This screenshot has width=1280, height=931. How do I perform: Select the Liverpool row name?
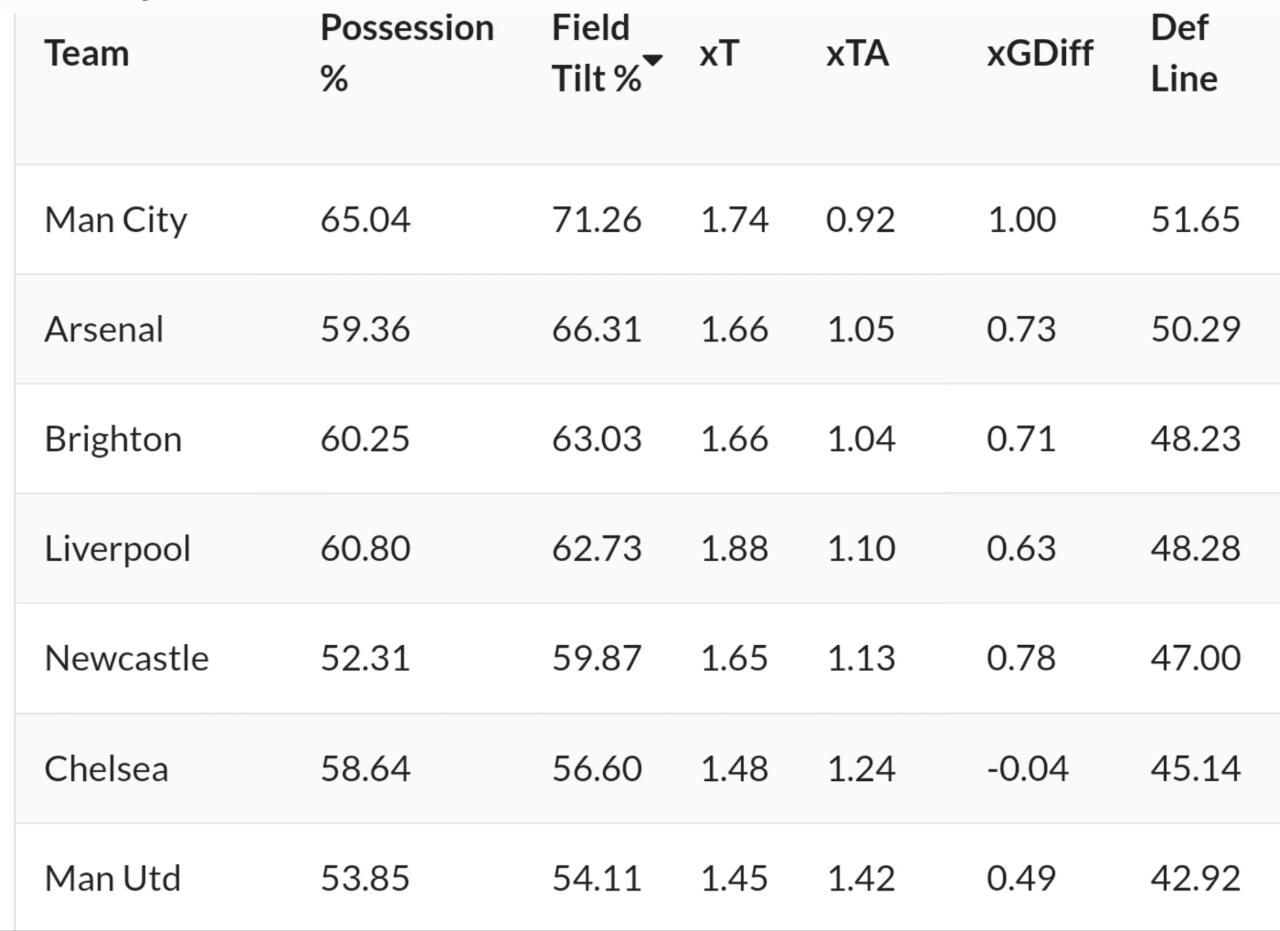tap(117, 549)
